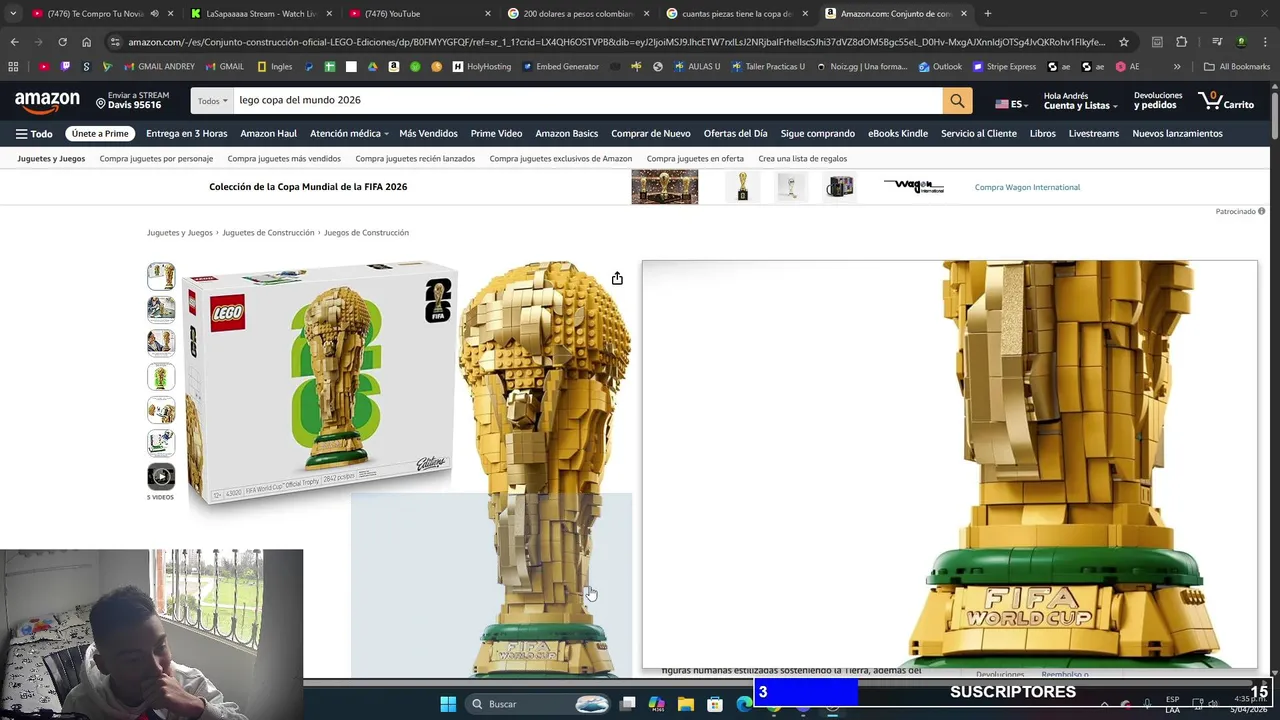This screenshot has width=1280, height=720.
Task: Open the Outlook bookmark
Action: tap(940, 67)
